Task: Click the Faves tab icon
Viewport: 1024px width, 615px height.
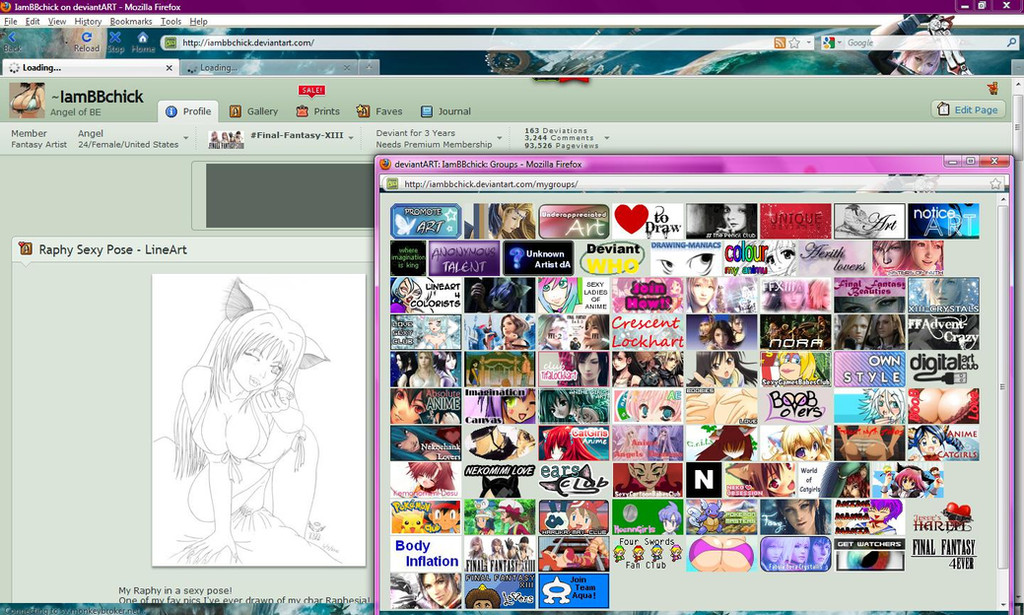Action: pos(363,112)
